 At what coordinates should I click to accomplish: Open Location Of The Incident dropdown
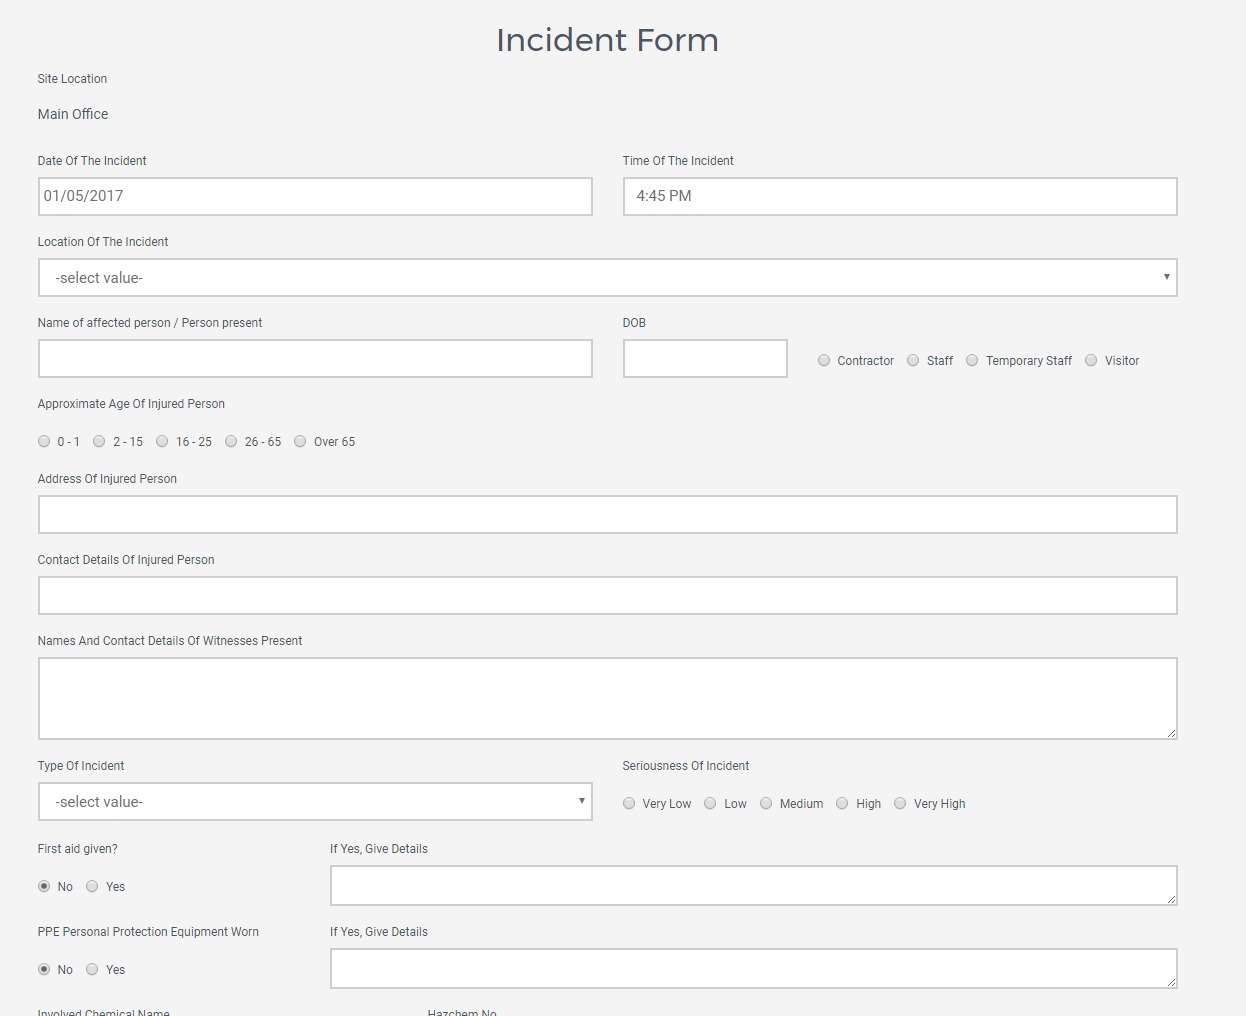pyautogui.click(x=607, y=278)
